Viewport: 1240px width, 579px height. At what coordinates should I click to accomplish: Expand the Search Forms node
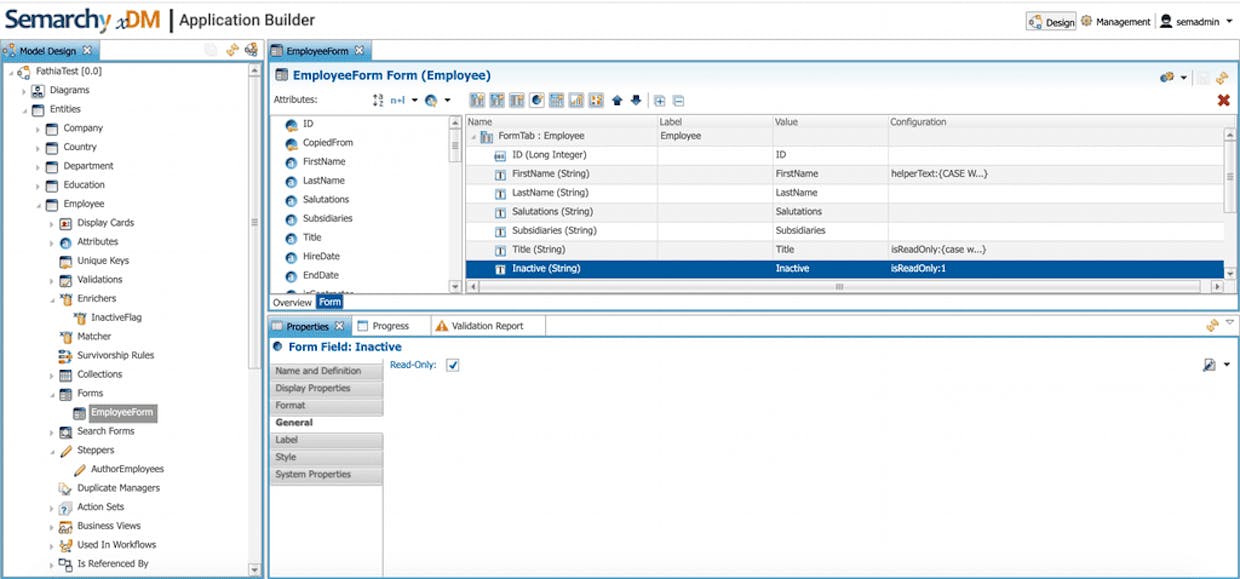52,432
